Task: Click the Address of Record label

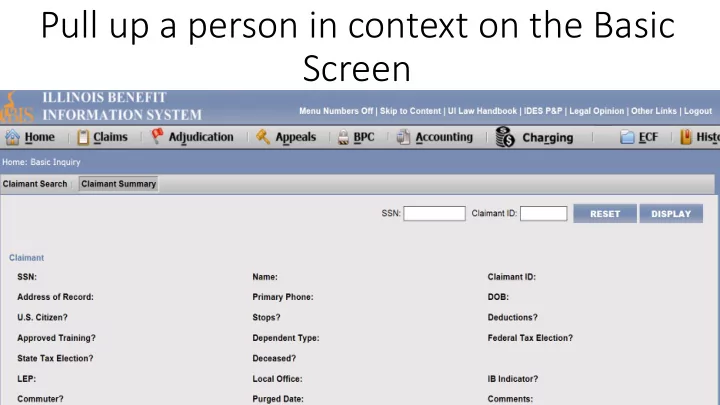Action: [55, 297]
